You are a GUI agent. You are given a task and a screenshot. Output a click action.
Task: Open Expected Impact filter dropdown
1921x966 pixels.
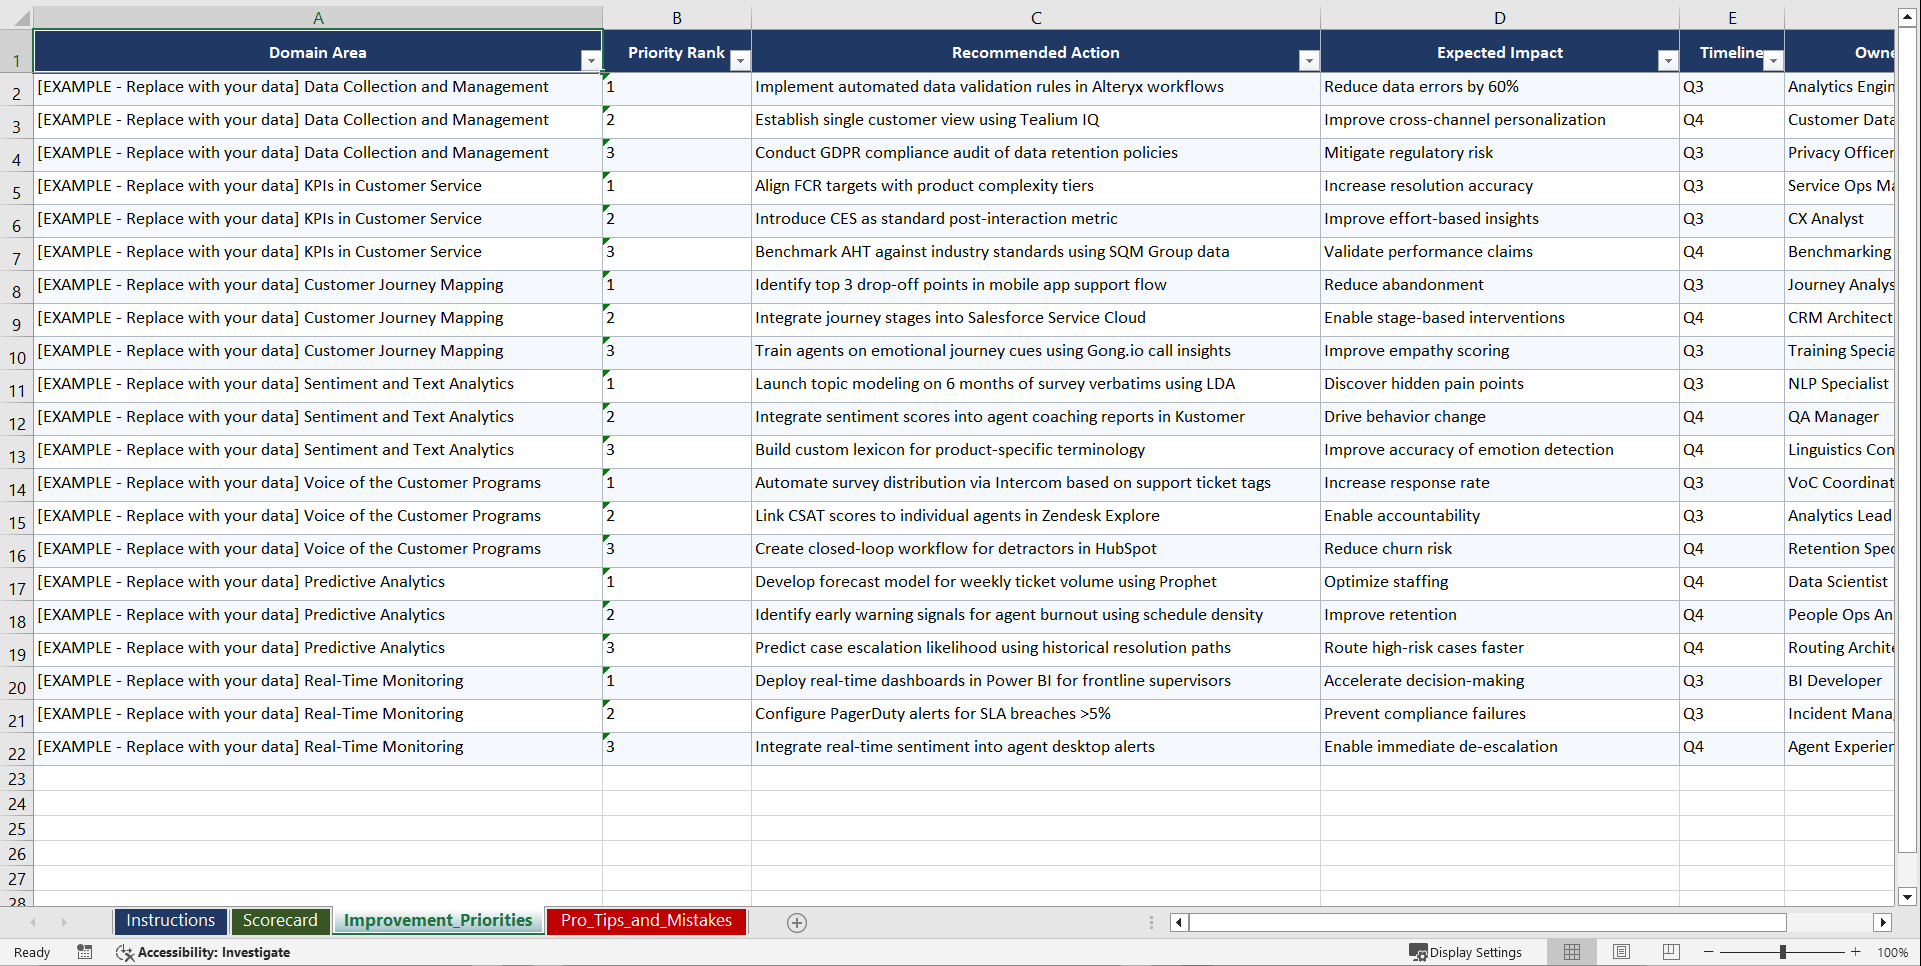click(1667, 60)
